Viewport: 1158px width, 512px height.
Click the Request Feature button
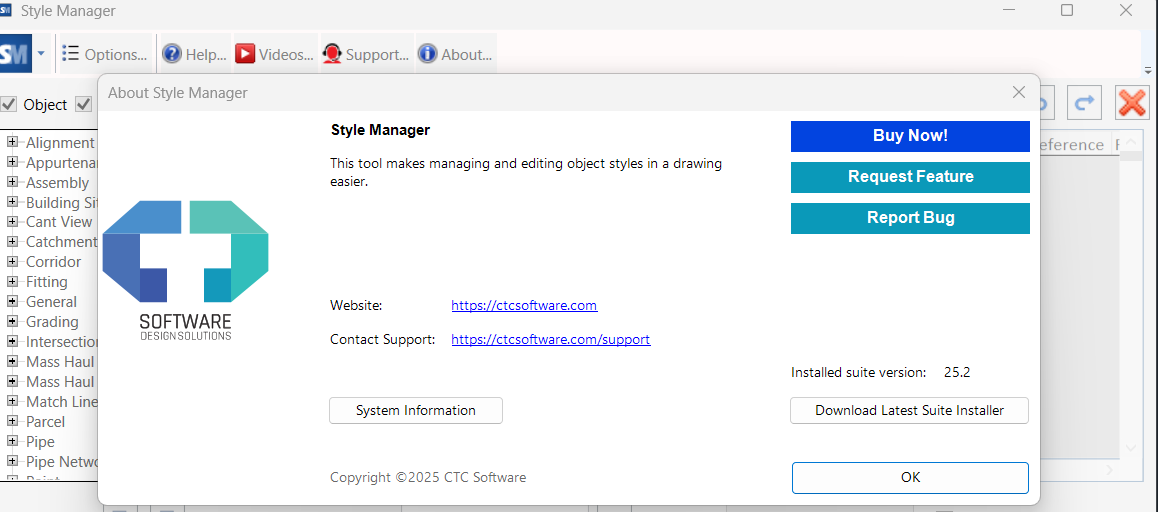point(910,177)
